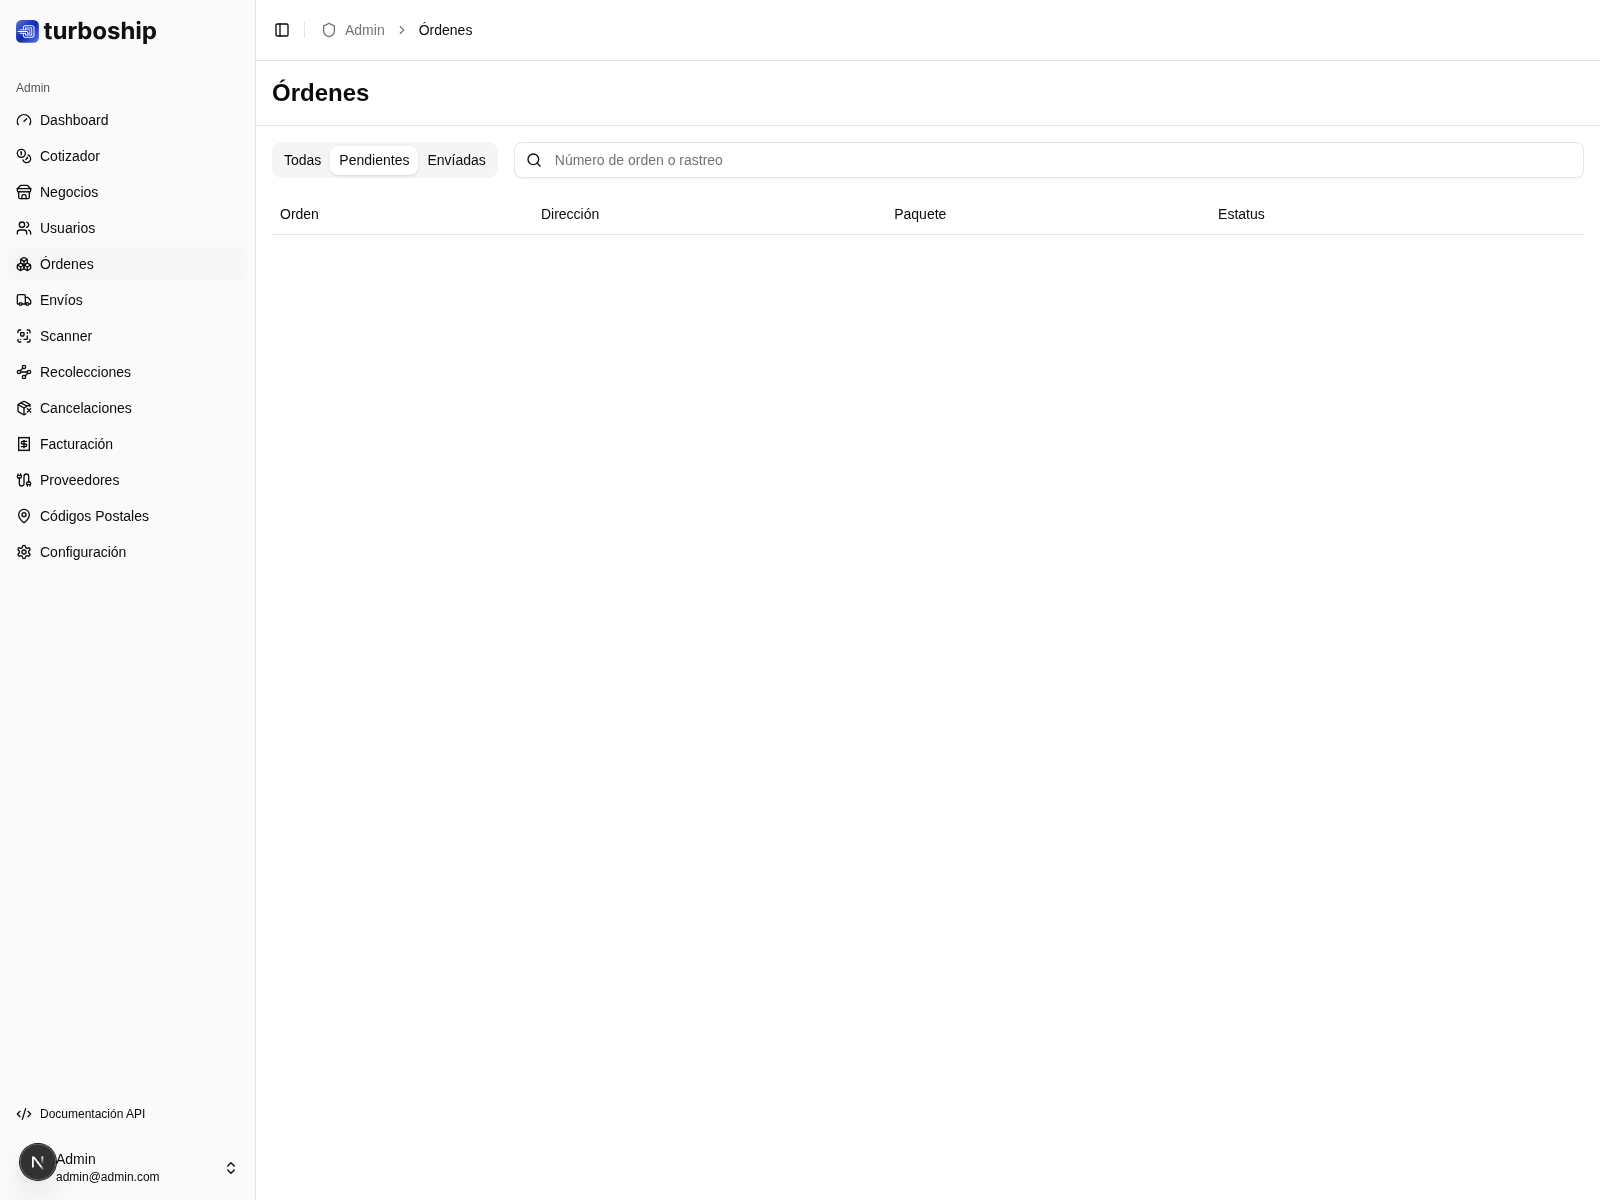Select the Usuarios people icon

24,228
